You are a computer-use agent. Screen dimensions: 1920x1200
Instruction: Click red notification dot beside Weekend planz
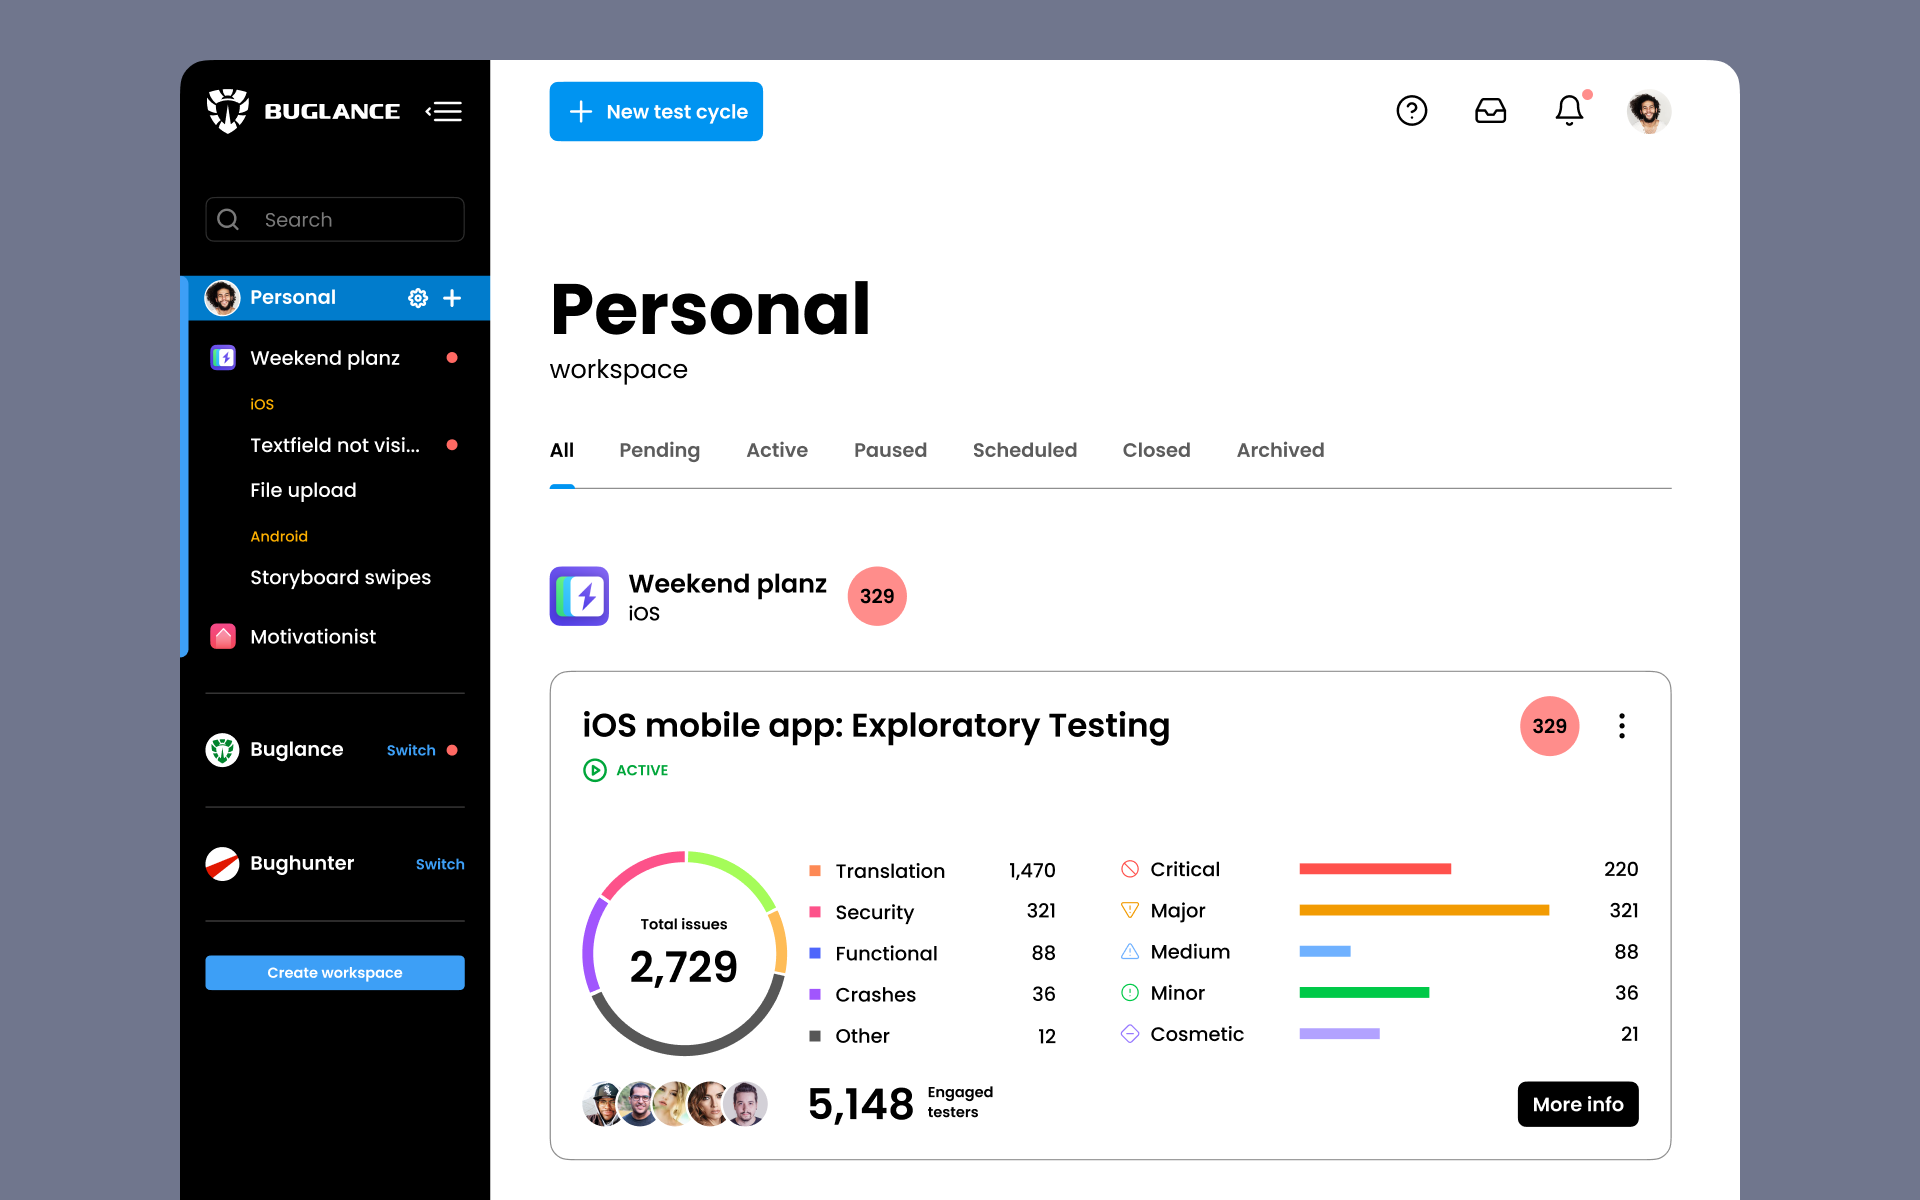tap(452, 357)
